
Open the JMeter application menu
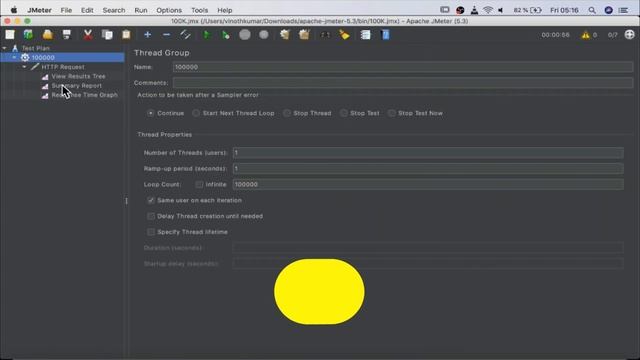pyautogui.click(x=39, y=10)
